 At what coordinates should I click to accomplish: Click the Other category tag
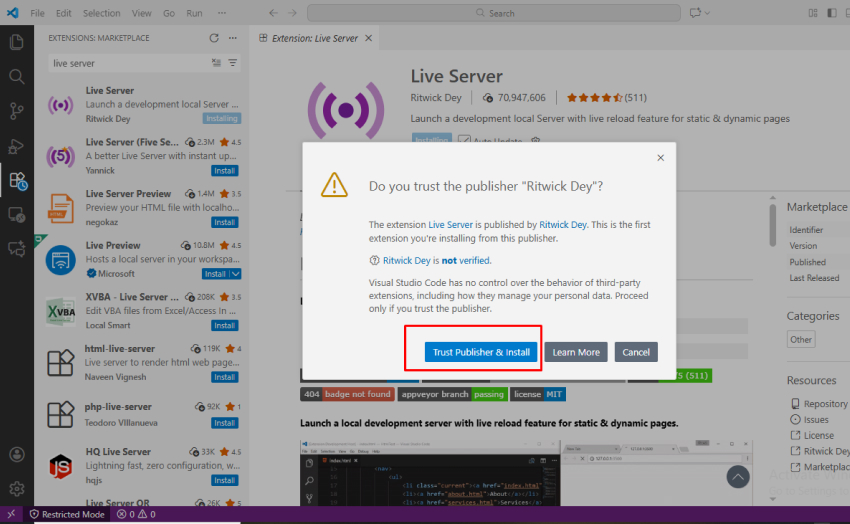[x=801, y=339]
